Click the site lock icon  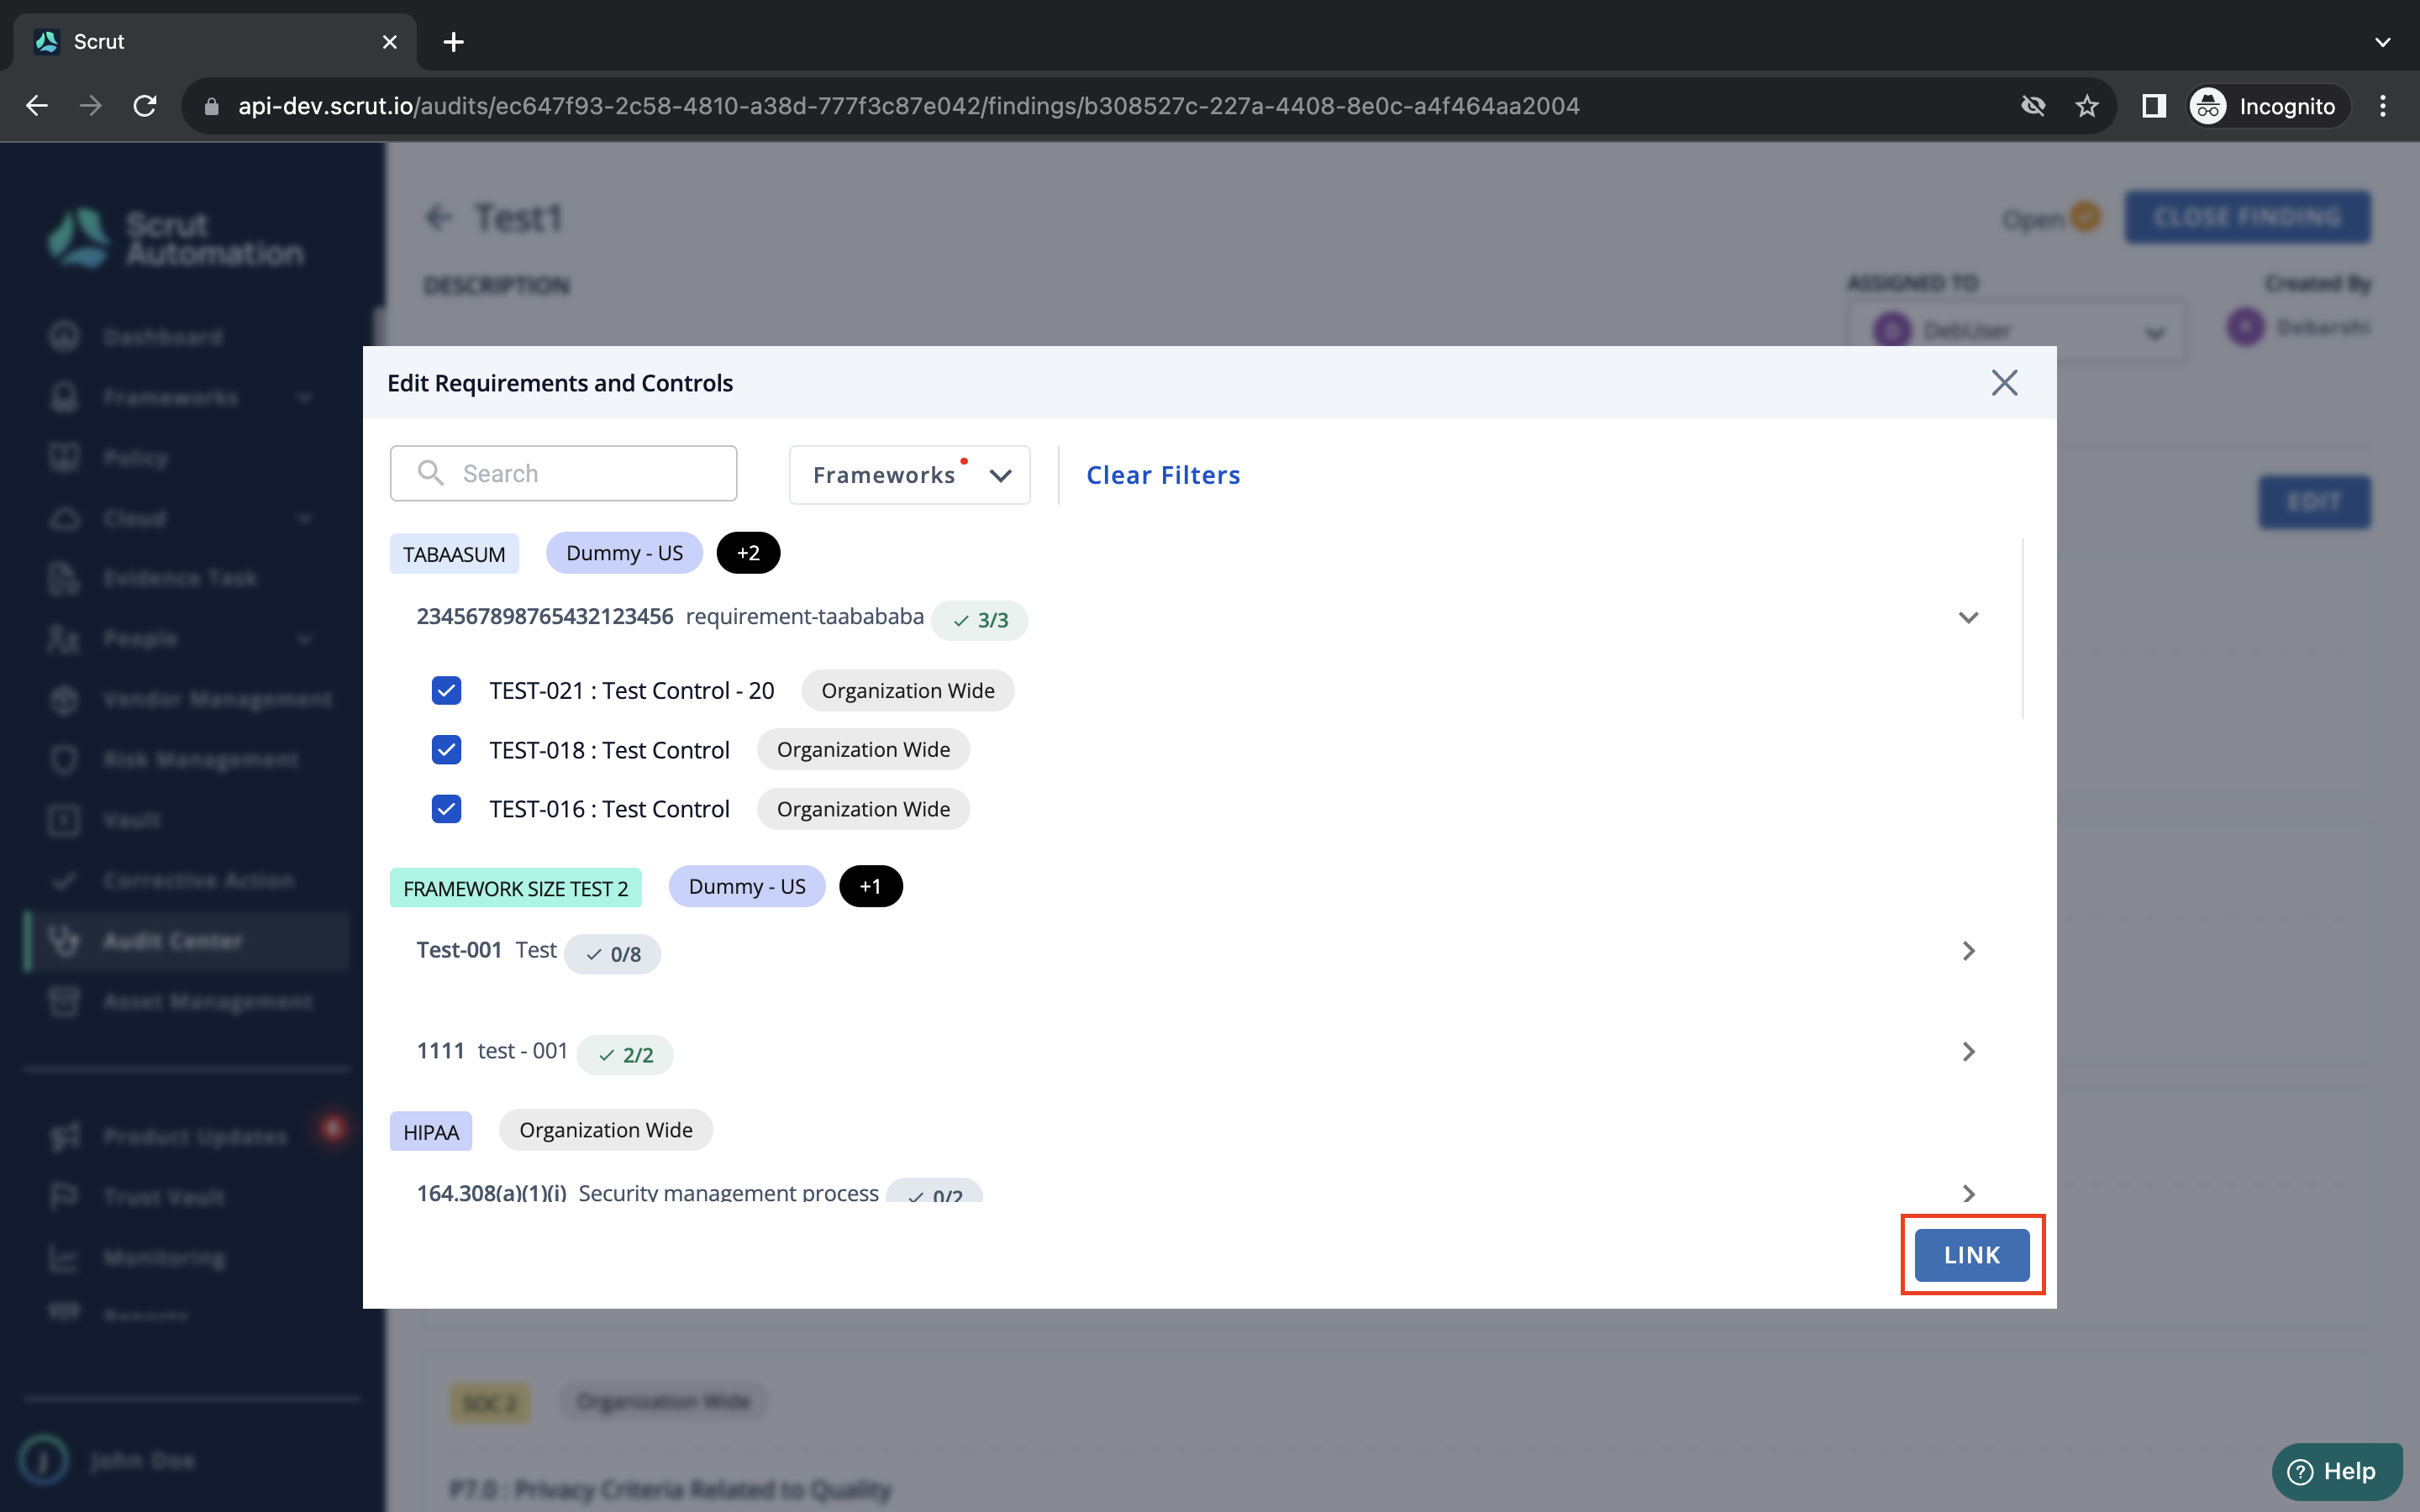211,106
